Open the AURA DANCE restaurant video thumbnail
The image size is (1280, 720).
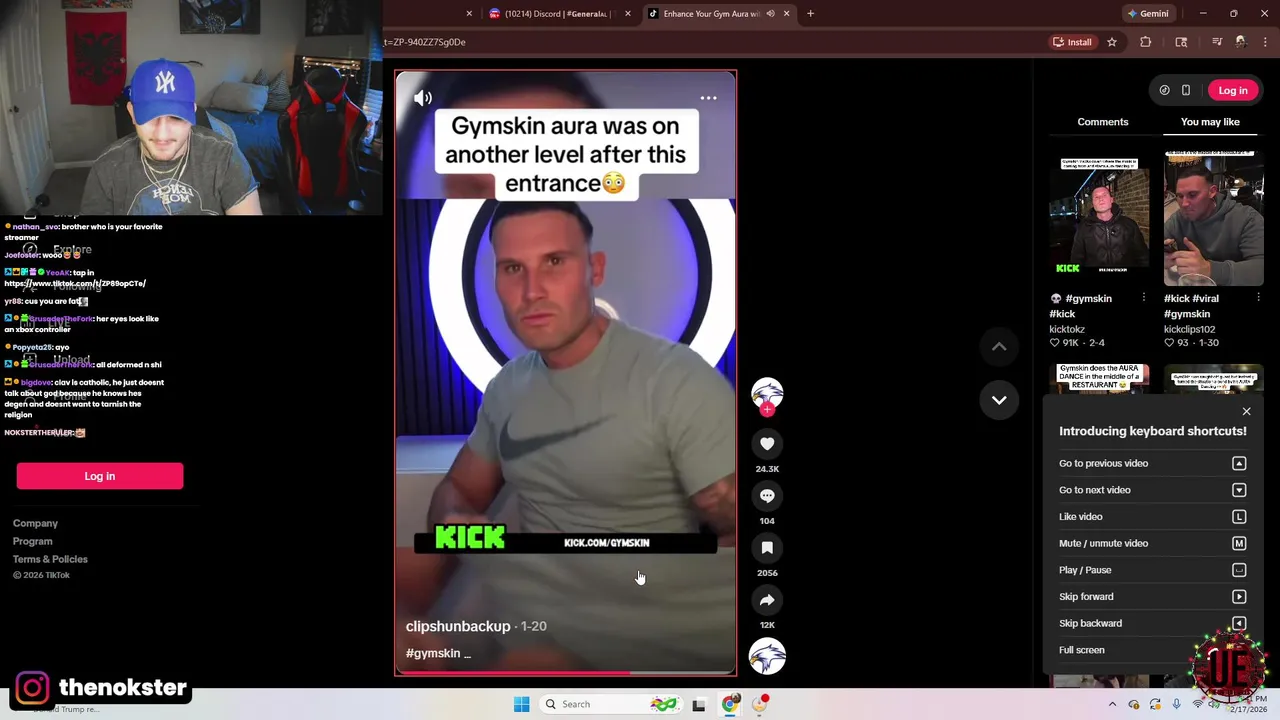coord(1099,378)
